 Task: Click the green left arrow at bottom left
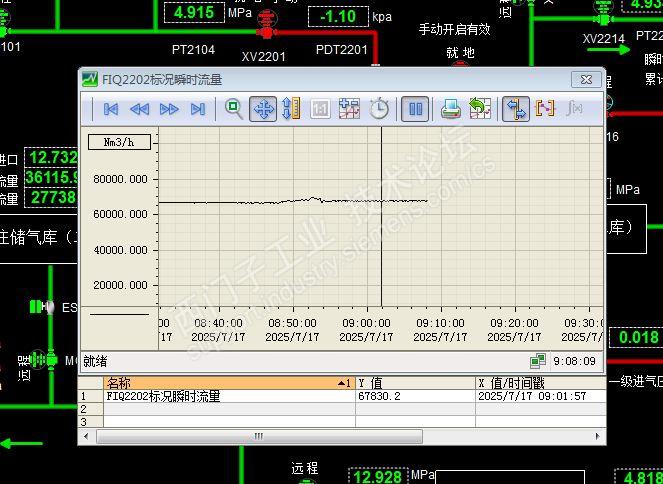[21, 443]
